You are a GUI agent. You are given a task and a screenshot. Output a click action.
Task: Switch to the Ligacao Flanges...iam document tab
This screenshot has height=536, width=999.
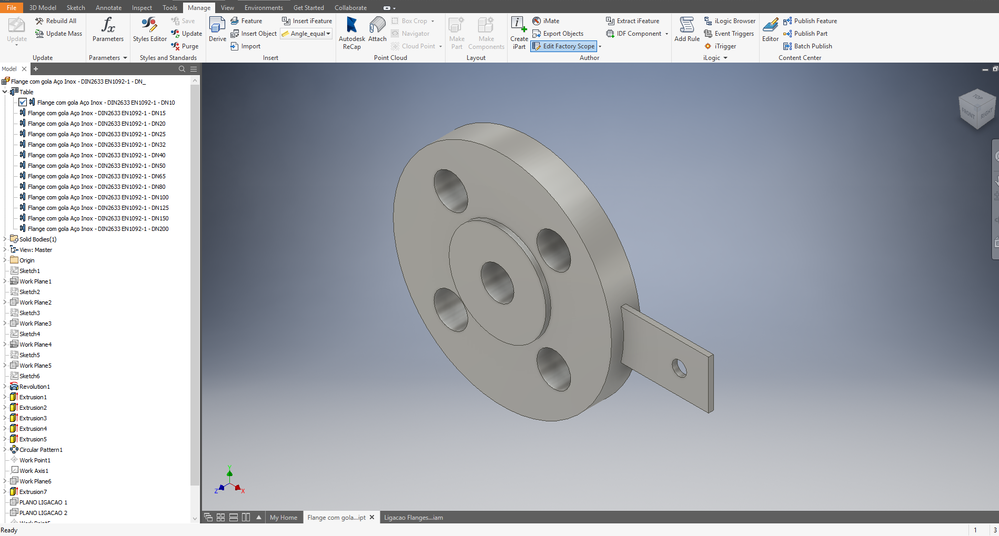click(413, 518)
